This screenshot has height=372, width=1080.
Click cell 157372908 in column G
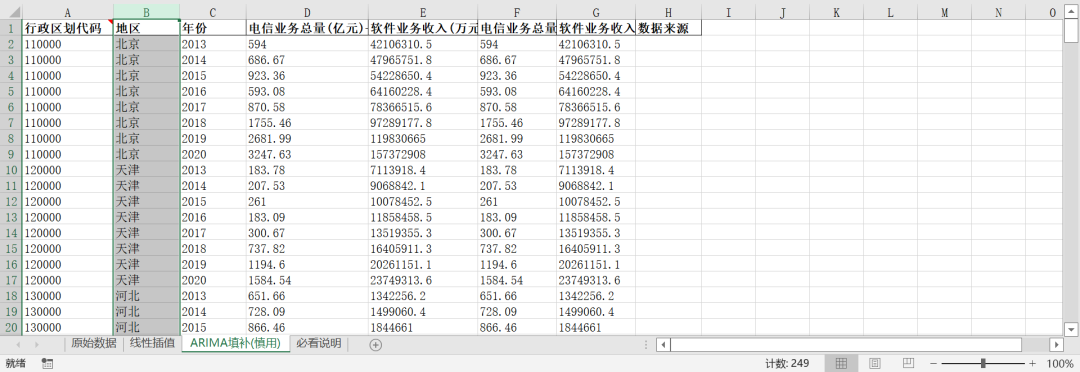(x=596, y=154)
